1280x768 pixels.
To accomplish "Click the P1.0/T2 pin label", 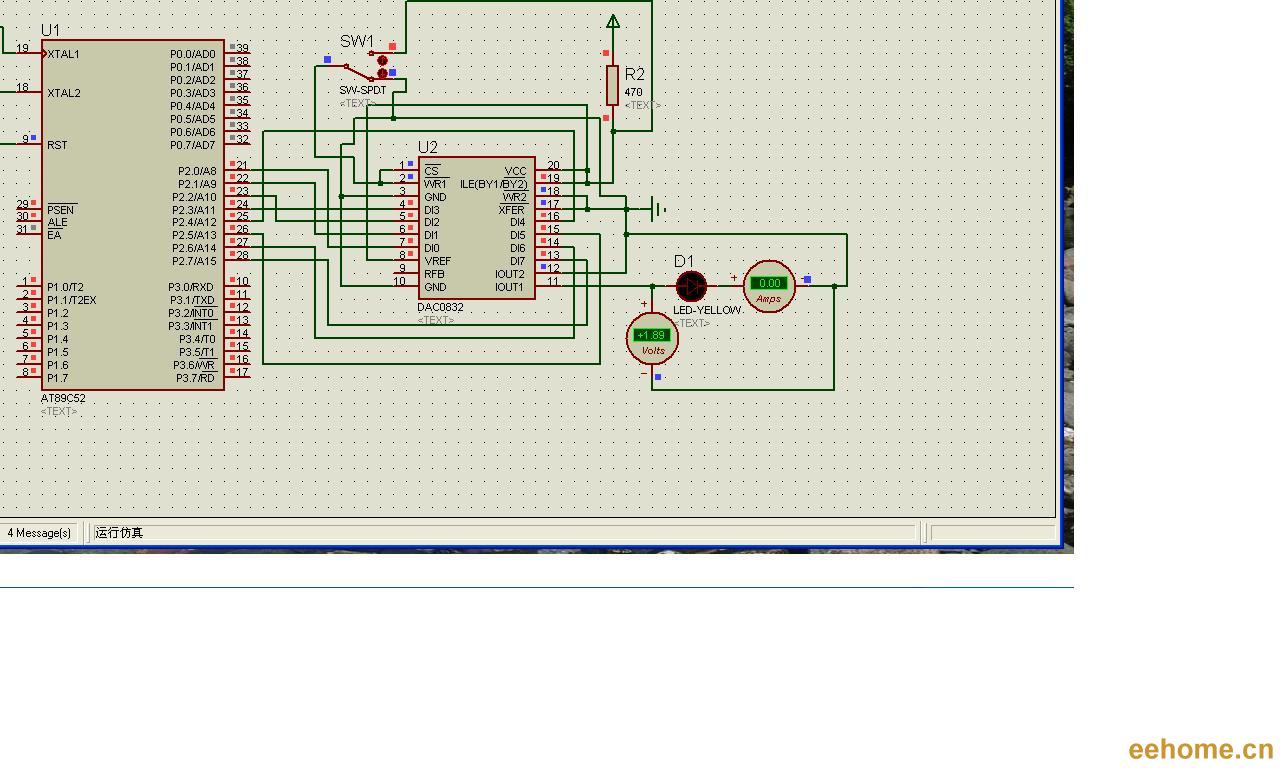I will (x=65, y=287).
